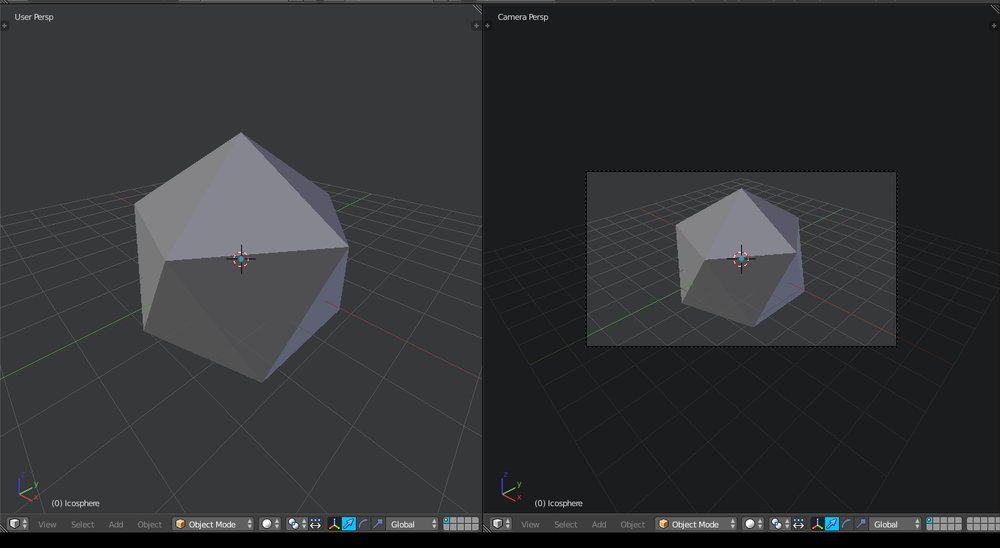Expand tool shelf plus icon in Camera Persp viewport
1000x548 pixels.
(487, 26)
